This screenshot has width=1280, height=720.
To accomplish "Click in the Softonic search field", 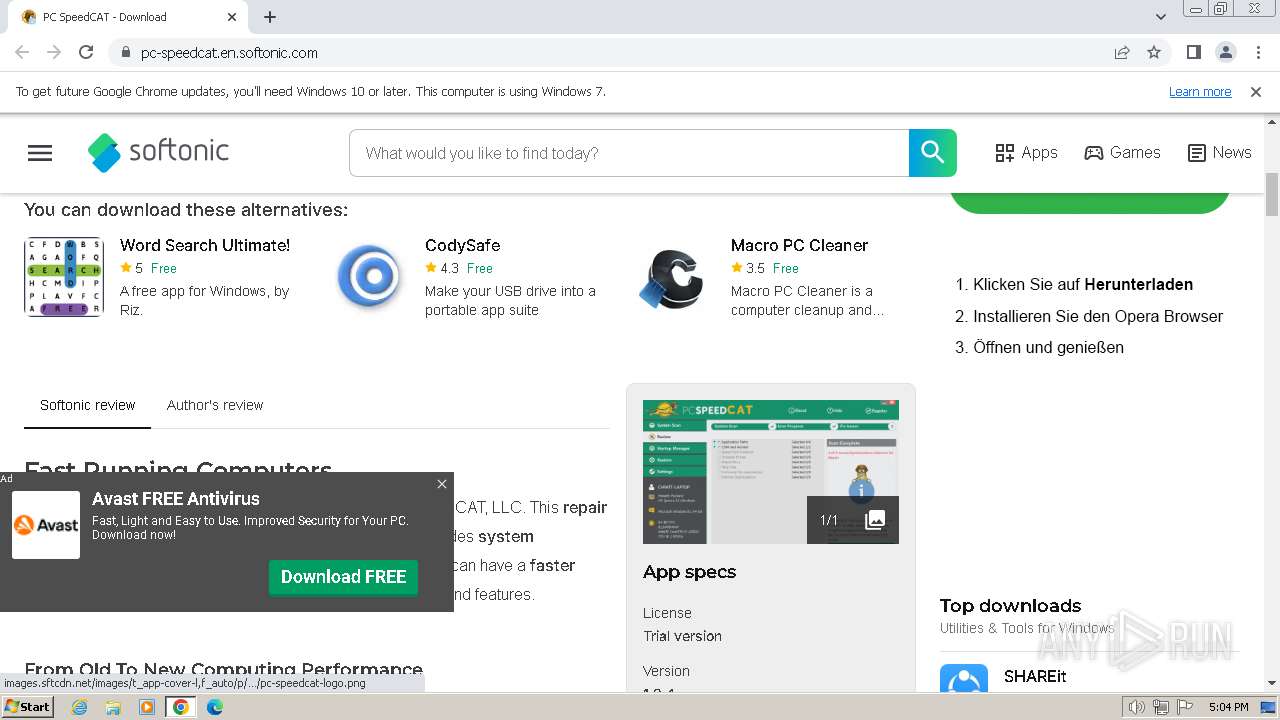I will [x=629, y=153].
